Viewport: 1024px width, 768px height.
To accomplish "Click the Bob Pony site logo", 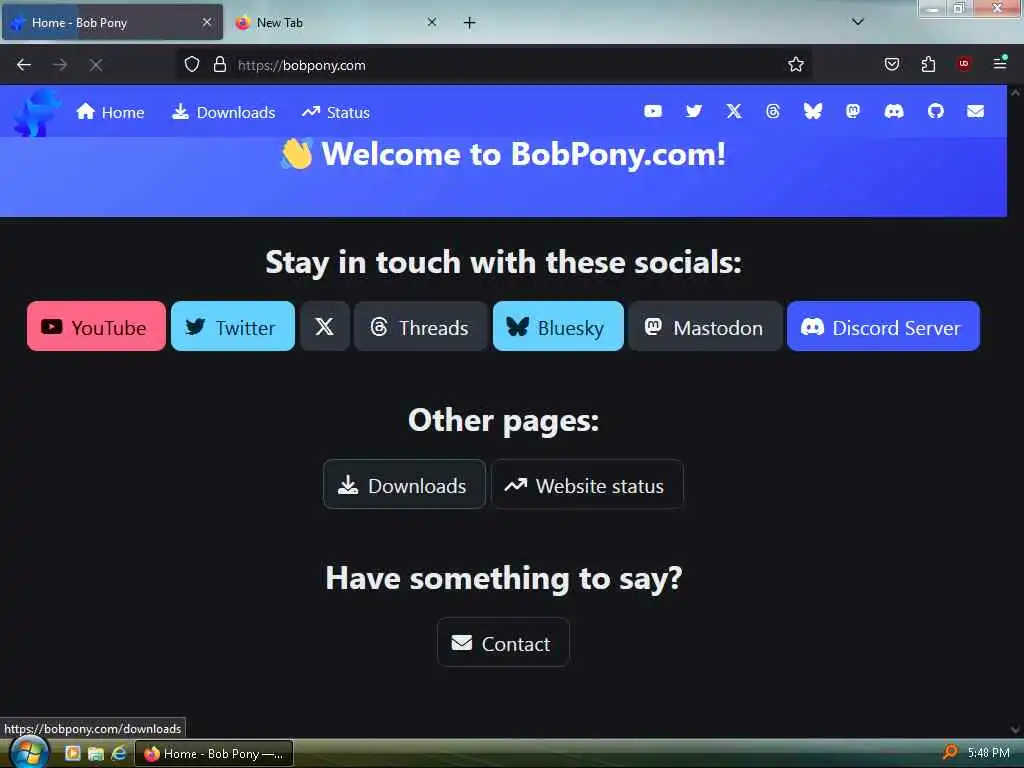I will point(37,113).
